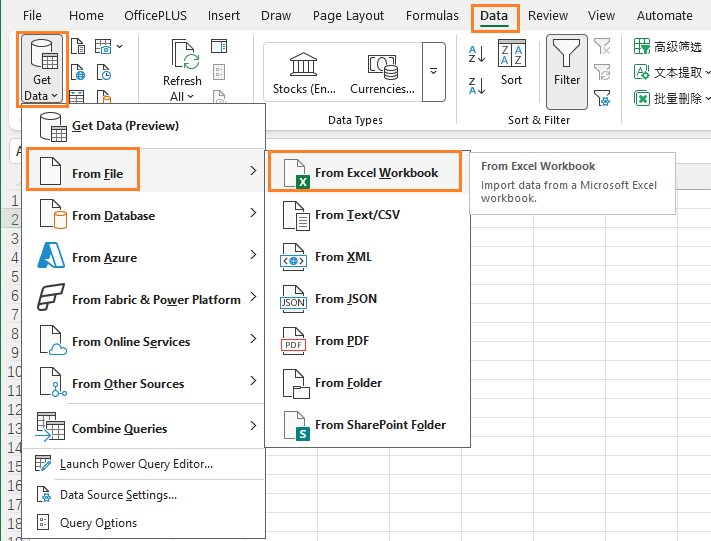Choose the Currencies data type
The width and height of the screenshot is (711, 541).
[382, 73]
